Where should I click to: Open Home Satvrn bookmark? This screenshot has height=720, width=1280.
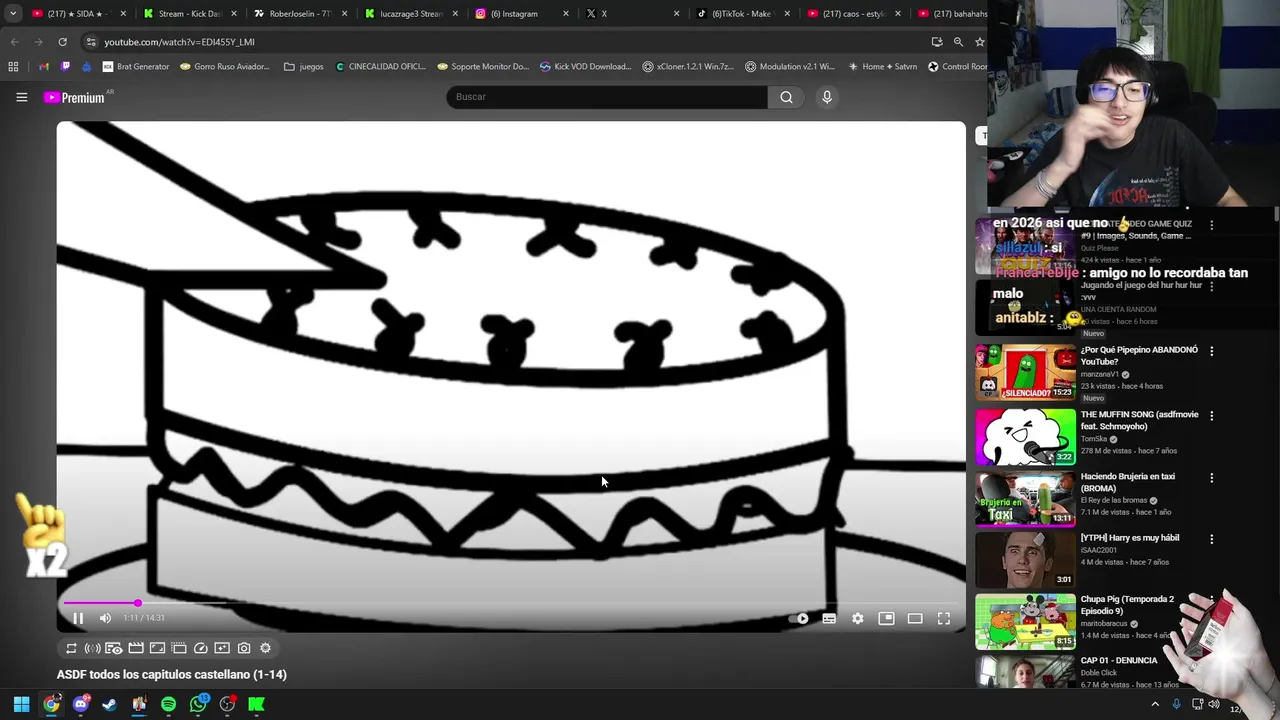click(882, 67)
